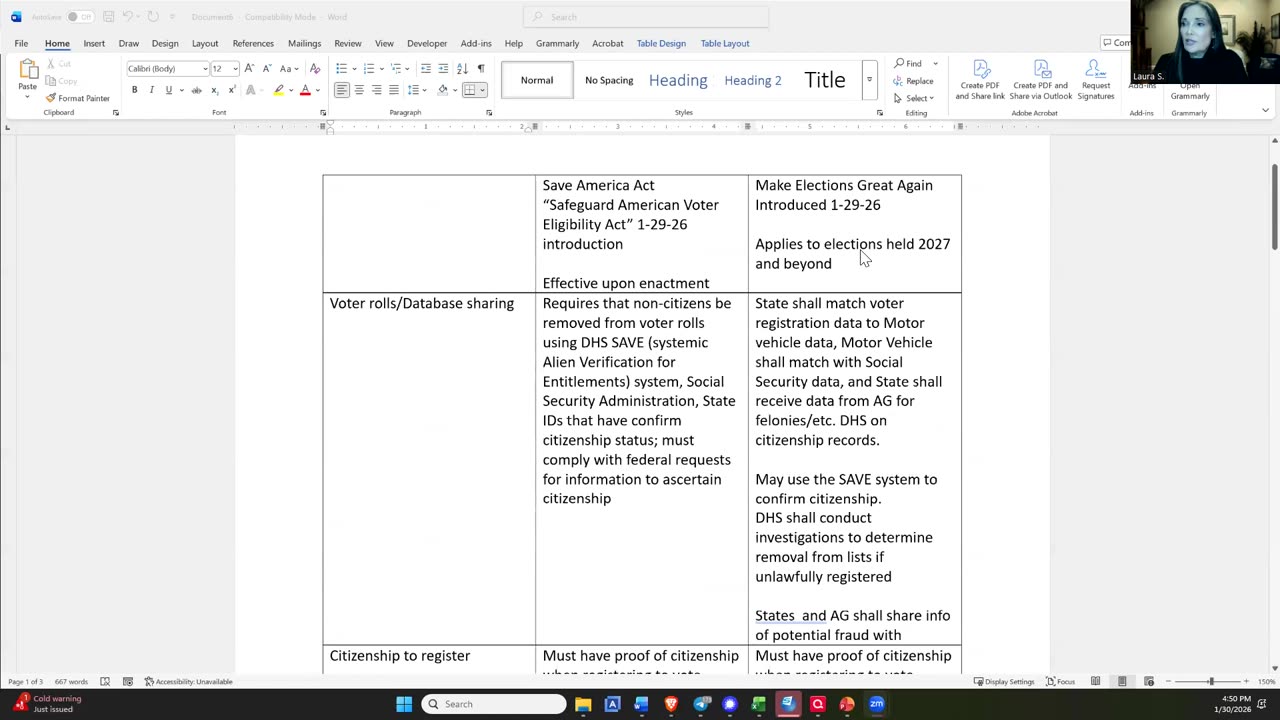Create PDF and Share link

[980, 80]
